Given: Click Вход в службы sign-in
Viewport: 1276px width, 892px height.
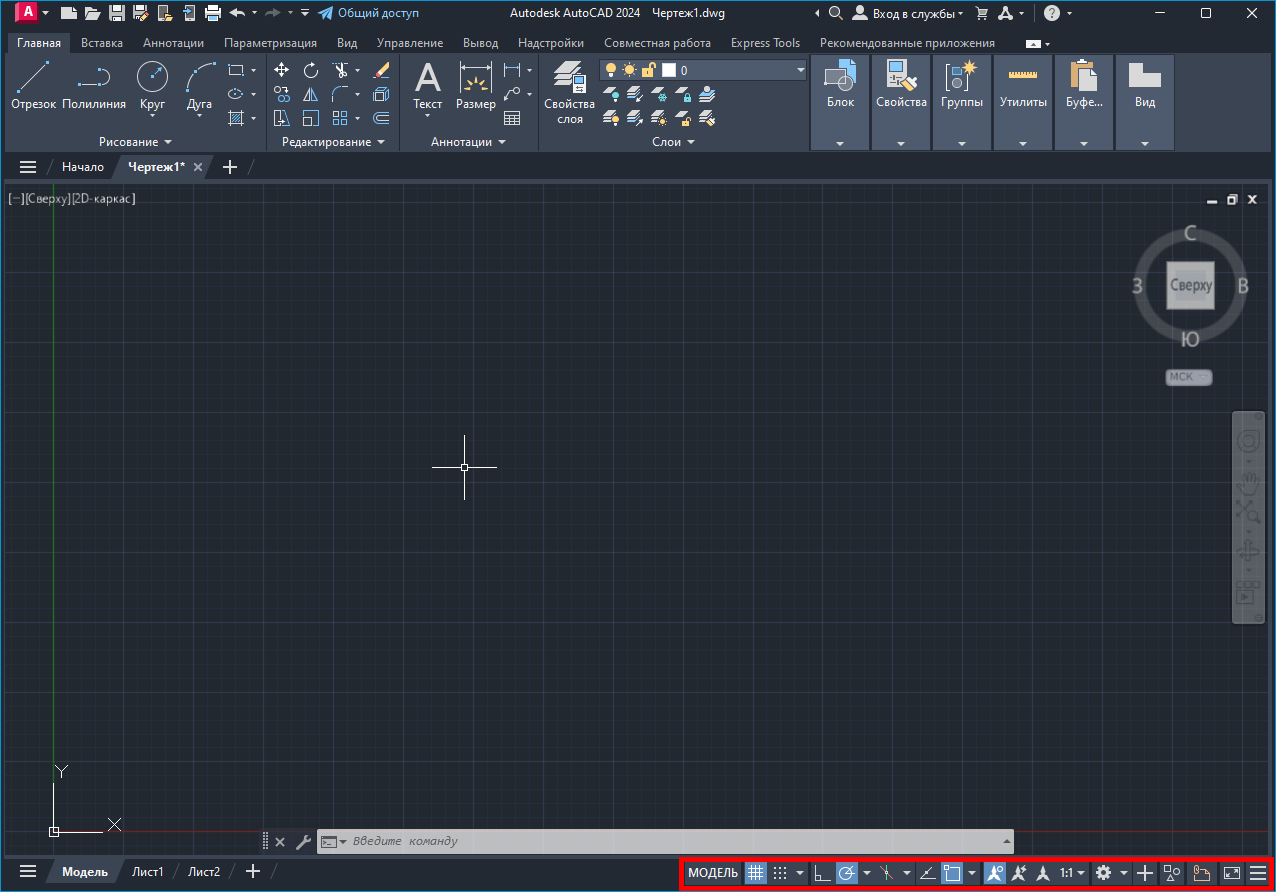Looking at the screenshot, I should pyautogui.click(x=908, y=13).
